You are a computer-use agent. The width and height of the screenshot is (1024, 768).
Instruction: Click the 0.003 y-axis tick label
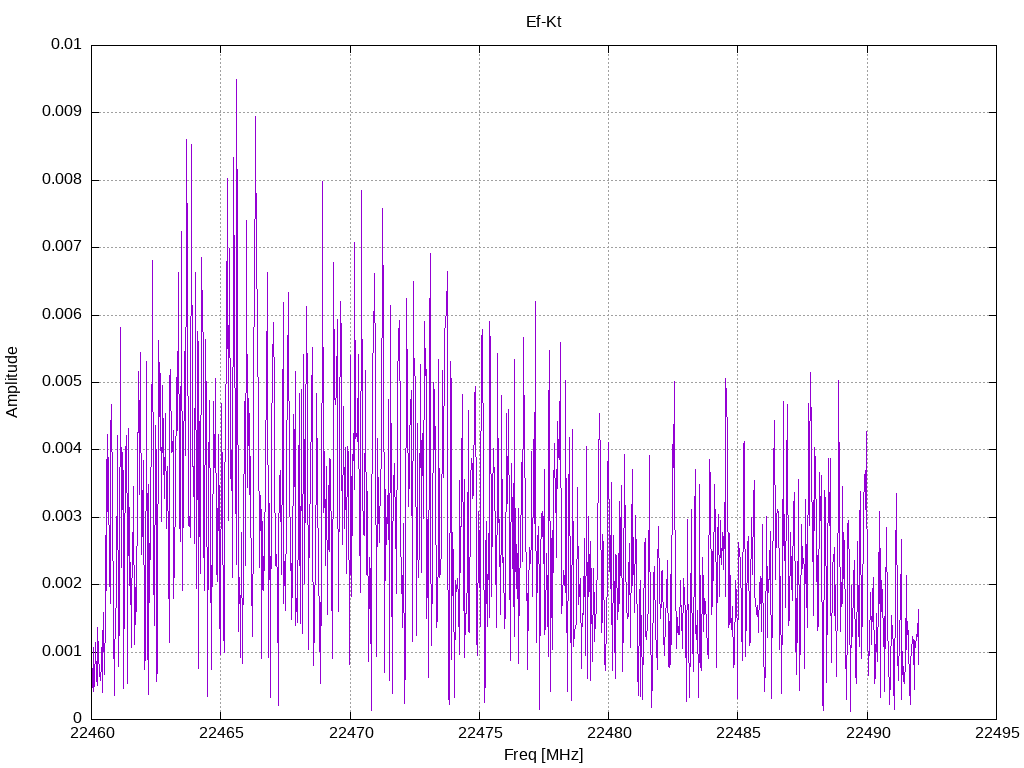[62, 517]
